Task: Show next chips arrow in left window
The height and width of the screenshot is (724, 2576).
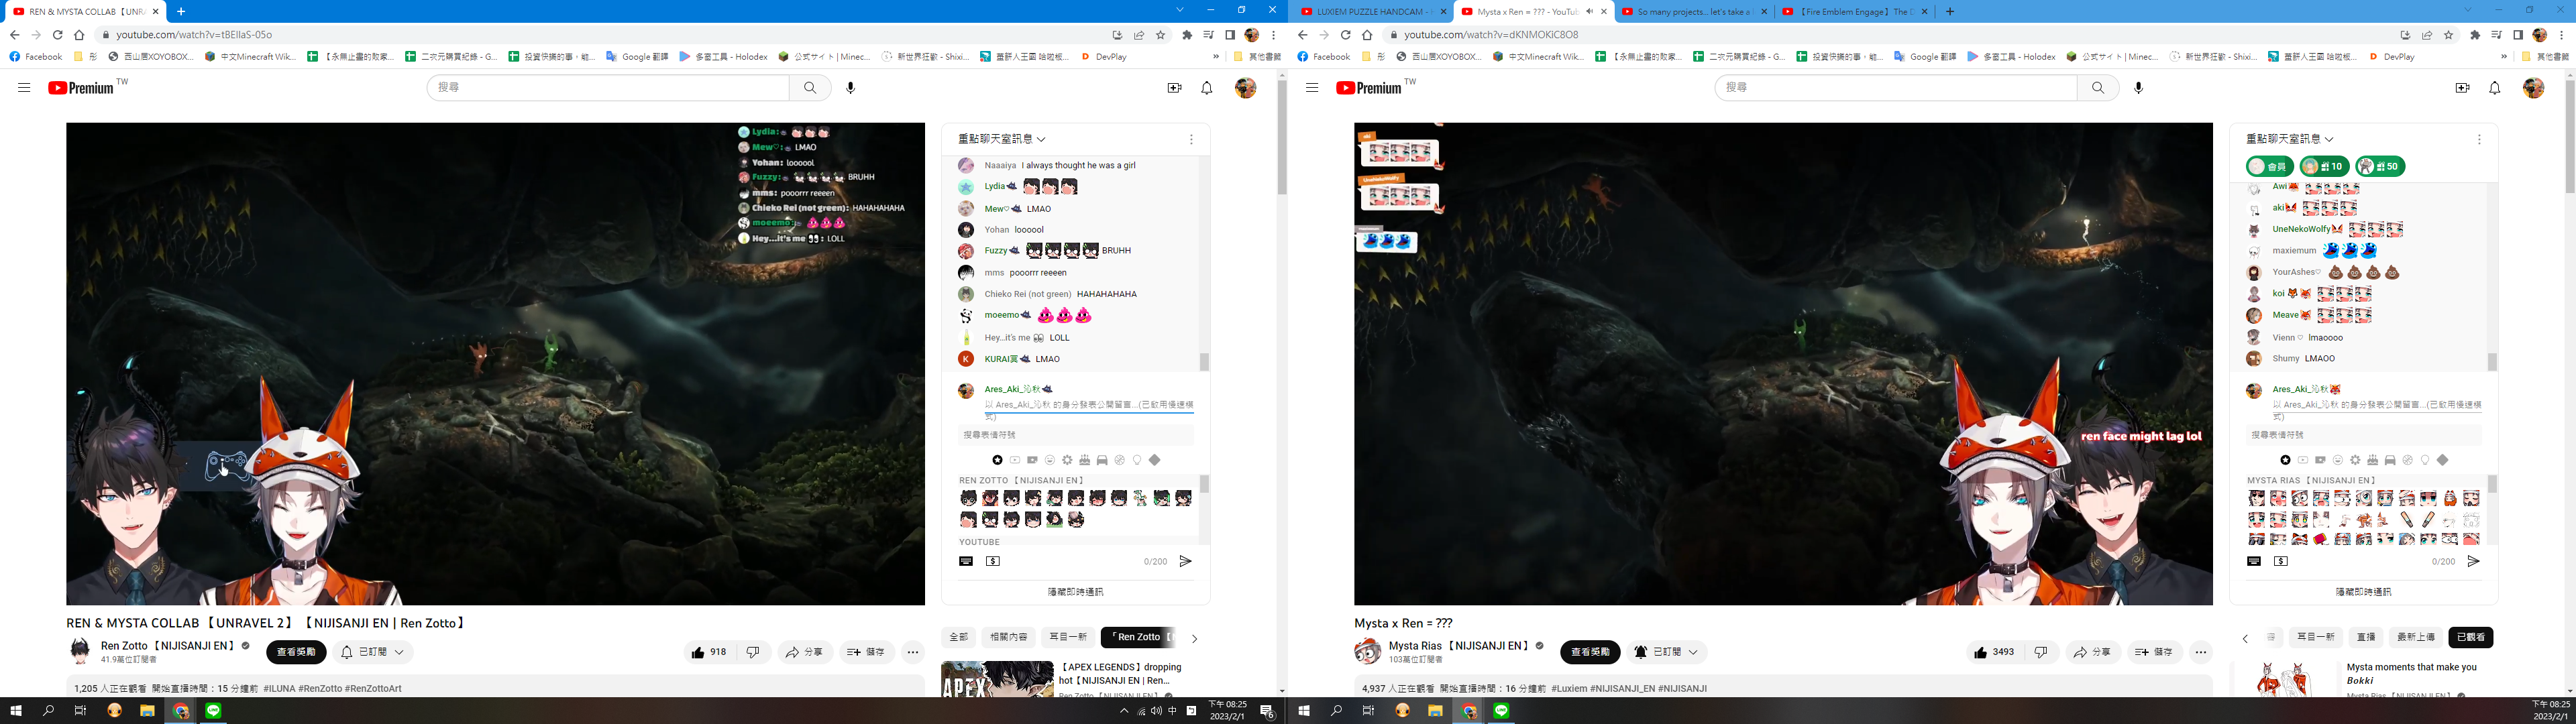Action: [x=1194, y=638]
